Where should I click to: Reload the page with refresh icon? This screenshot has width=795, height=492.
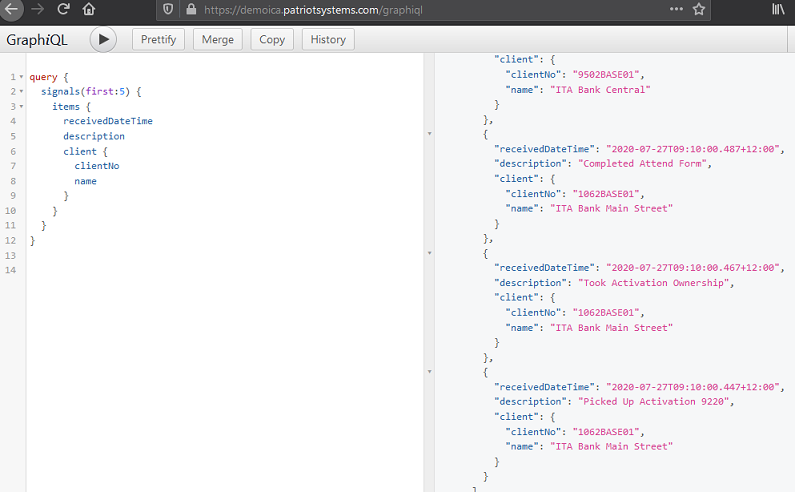click(x=63, y=9)
